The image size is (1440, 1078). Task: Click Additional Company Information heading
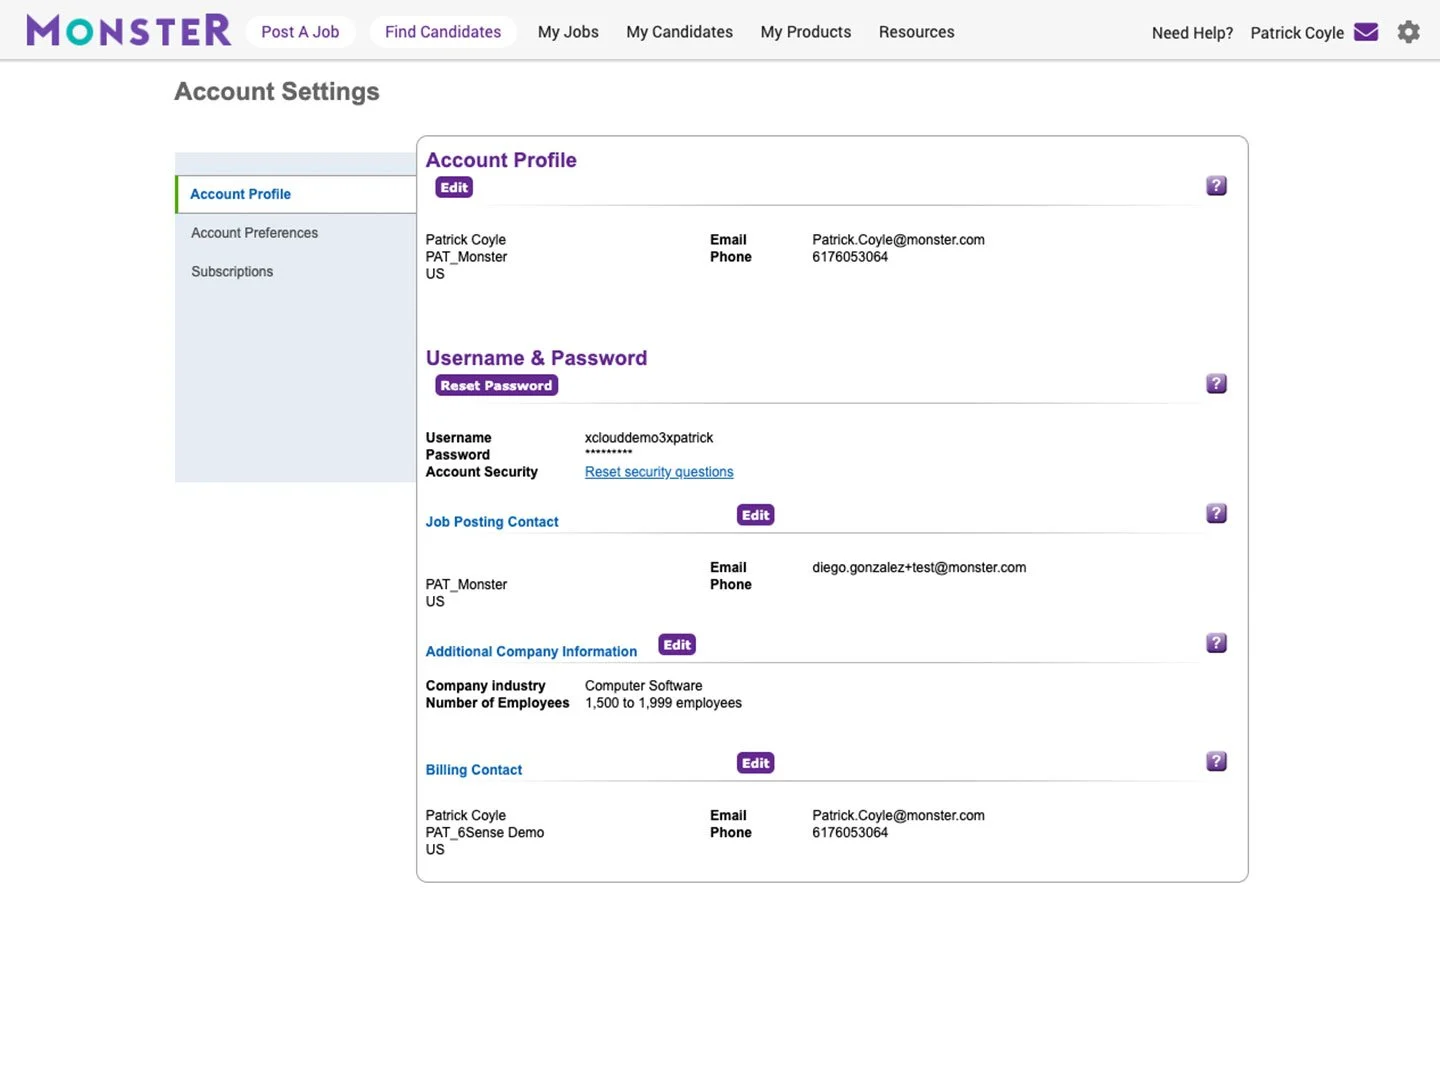[x=531, y=652]
